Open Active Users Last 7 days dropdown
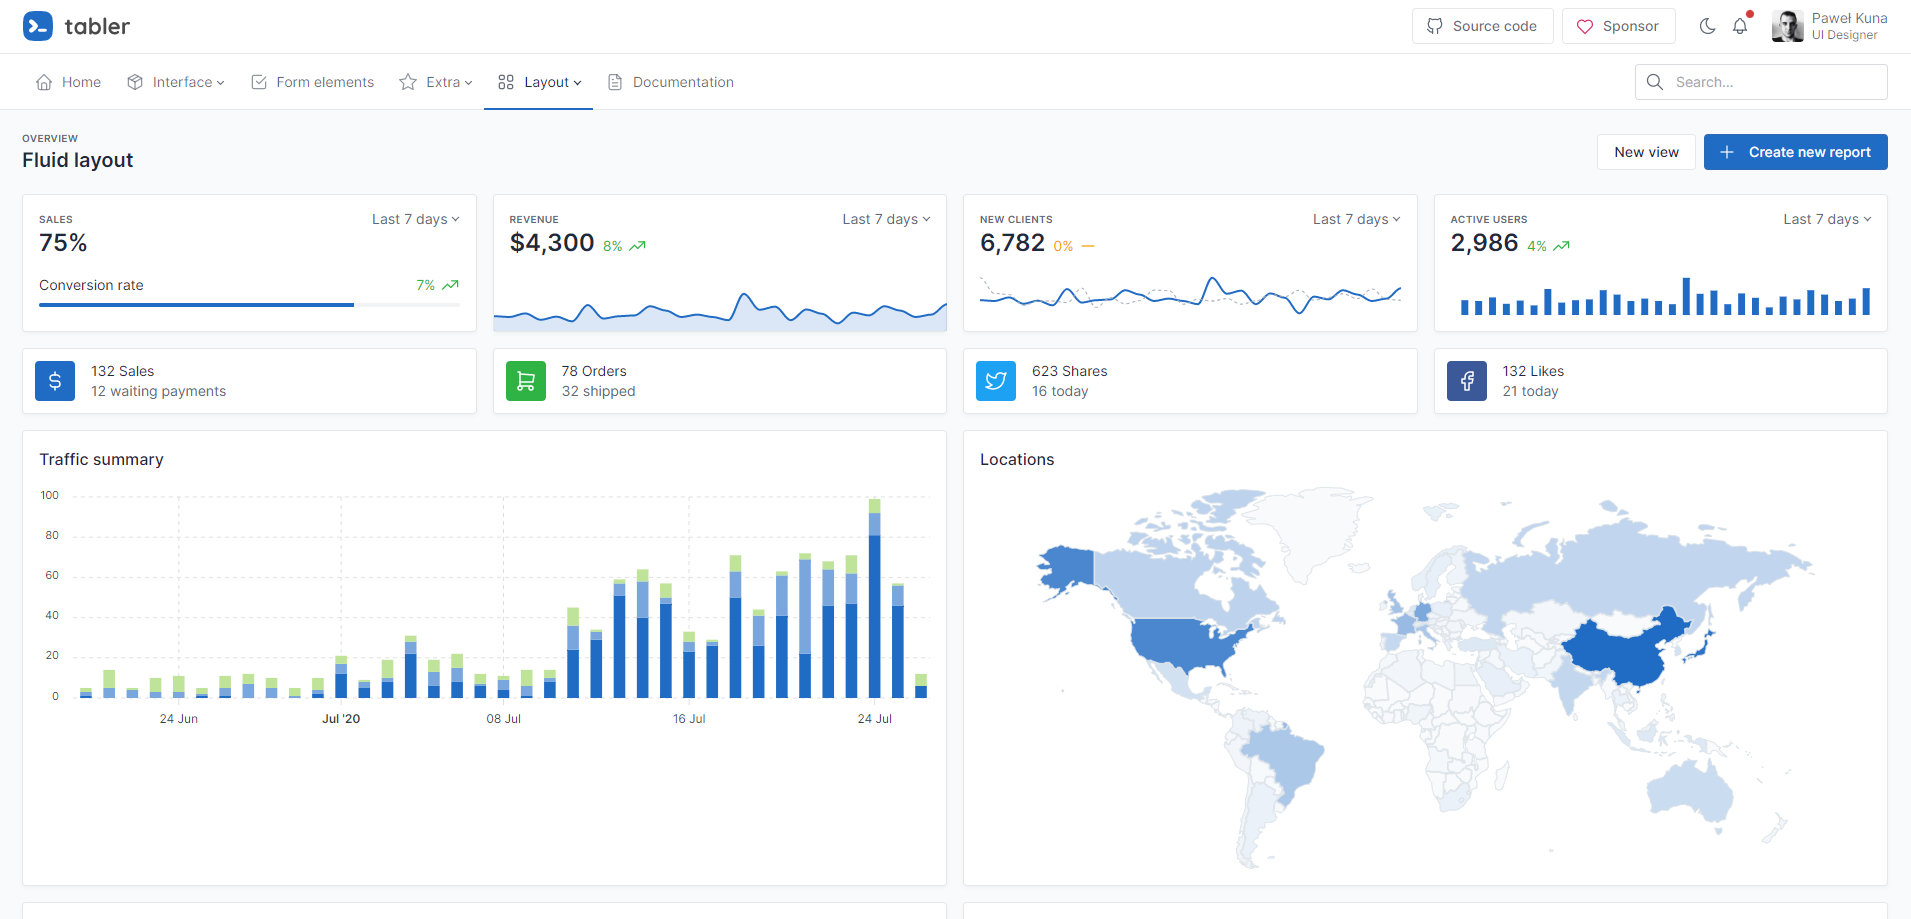The image size is (1911, 919). (x=1827, y=219)
